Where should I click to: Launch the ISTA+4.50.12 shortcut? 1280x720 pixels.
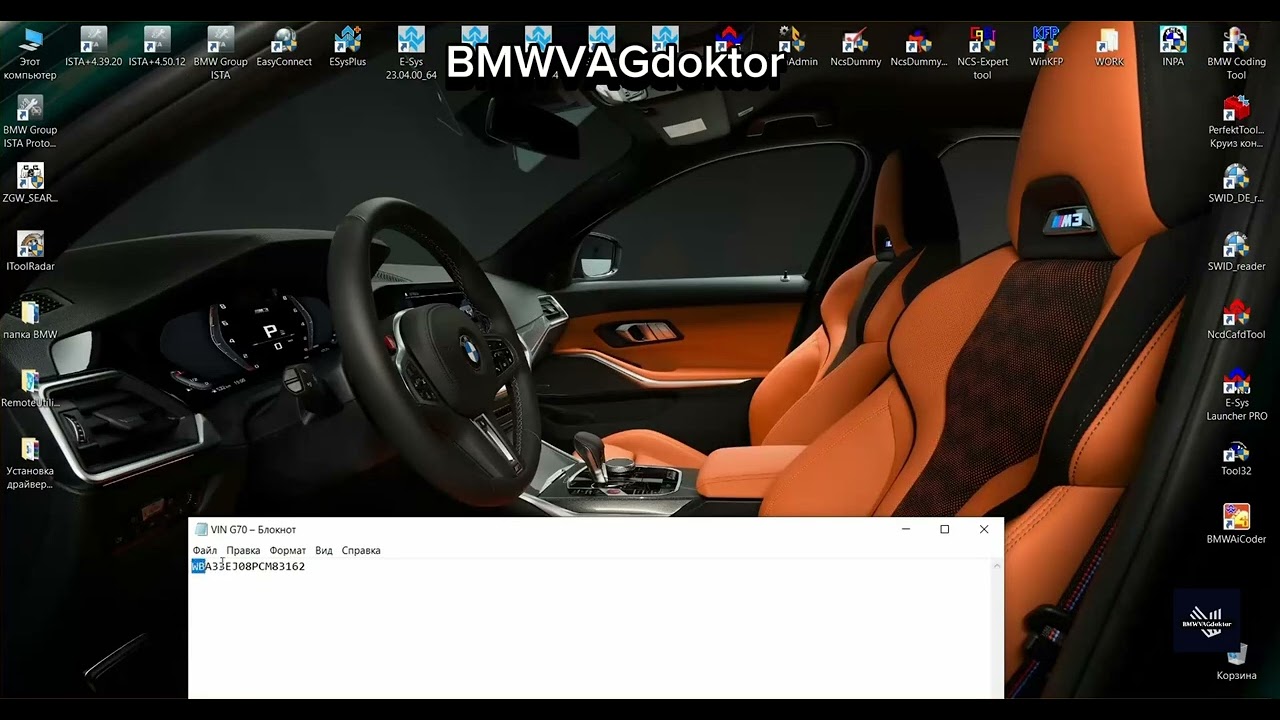(x=157, y=47)
